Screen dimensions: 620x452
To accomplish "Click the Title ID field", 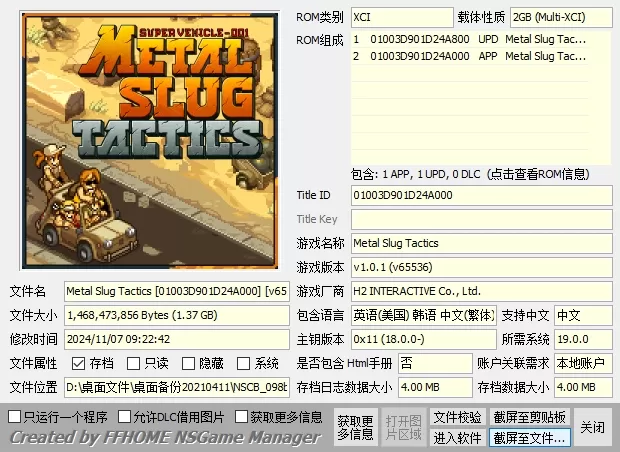I will click(481, 195).
